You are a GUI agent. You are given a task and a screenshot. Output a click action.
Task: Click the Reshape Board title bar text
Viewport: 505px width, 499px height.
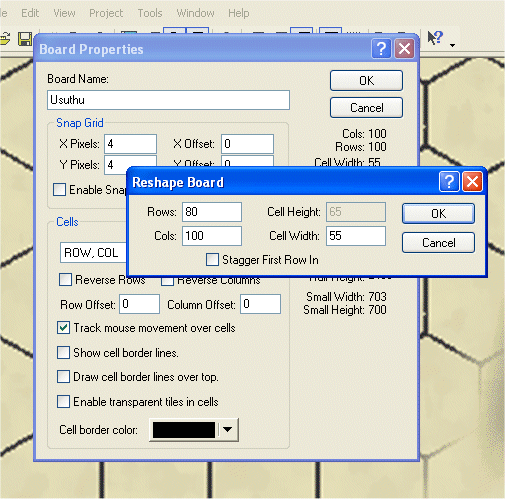pyautogui.click(x=178, y=182)
